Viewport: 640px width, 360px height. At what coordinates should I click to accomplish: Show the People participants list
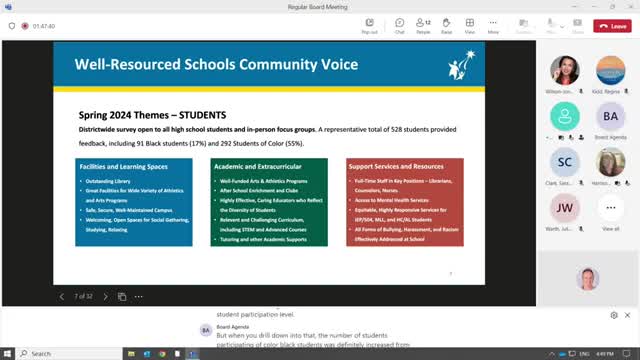pos(423,26)
